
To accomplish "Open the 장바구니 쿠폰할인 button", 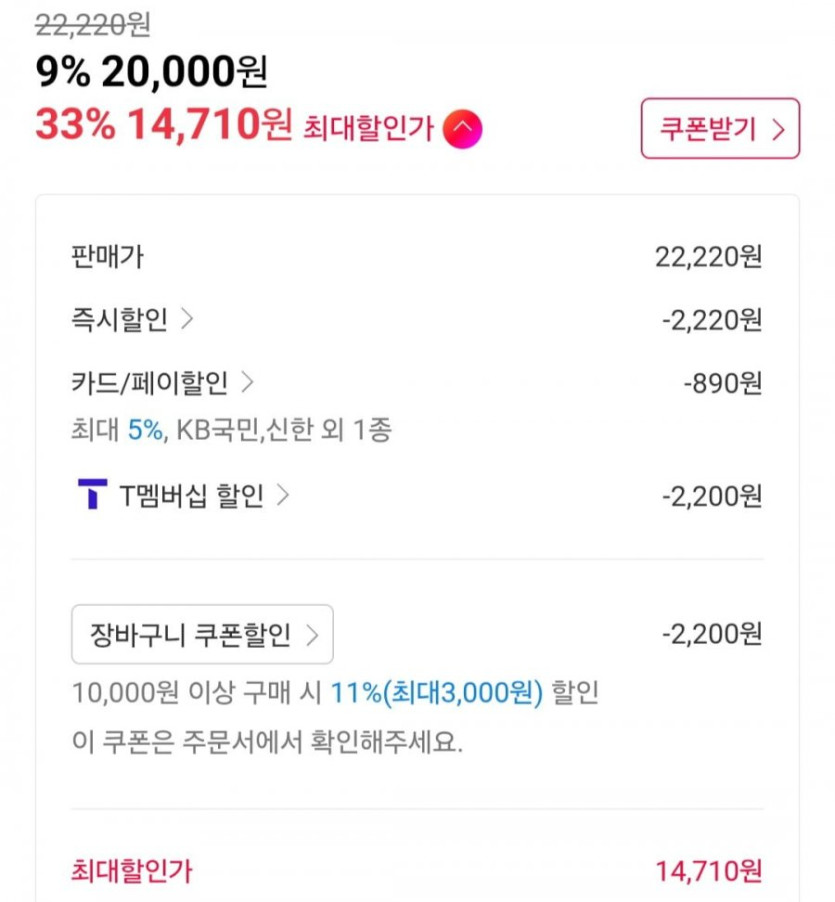I will point(202,635).
